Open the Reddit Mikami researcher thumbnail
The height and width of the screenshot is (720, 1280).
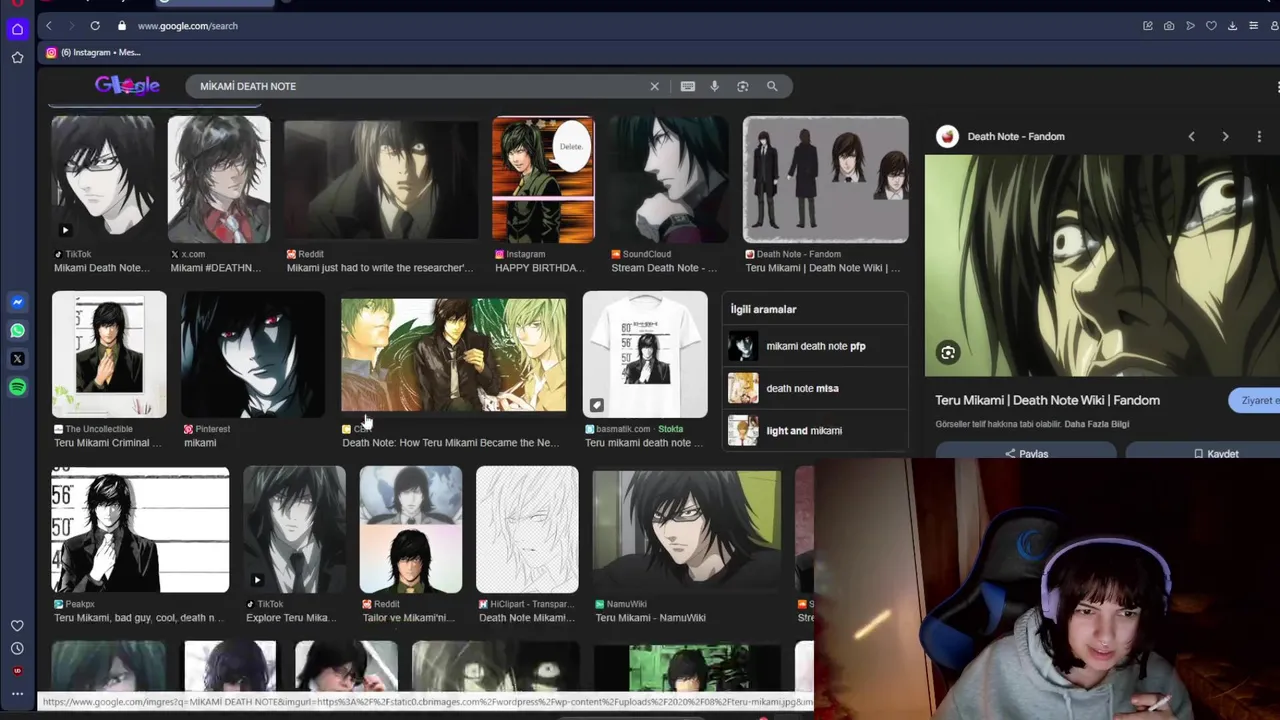[381, 180]
